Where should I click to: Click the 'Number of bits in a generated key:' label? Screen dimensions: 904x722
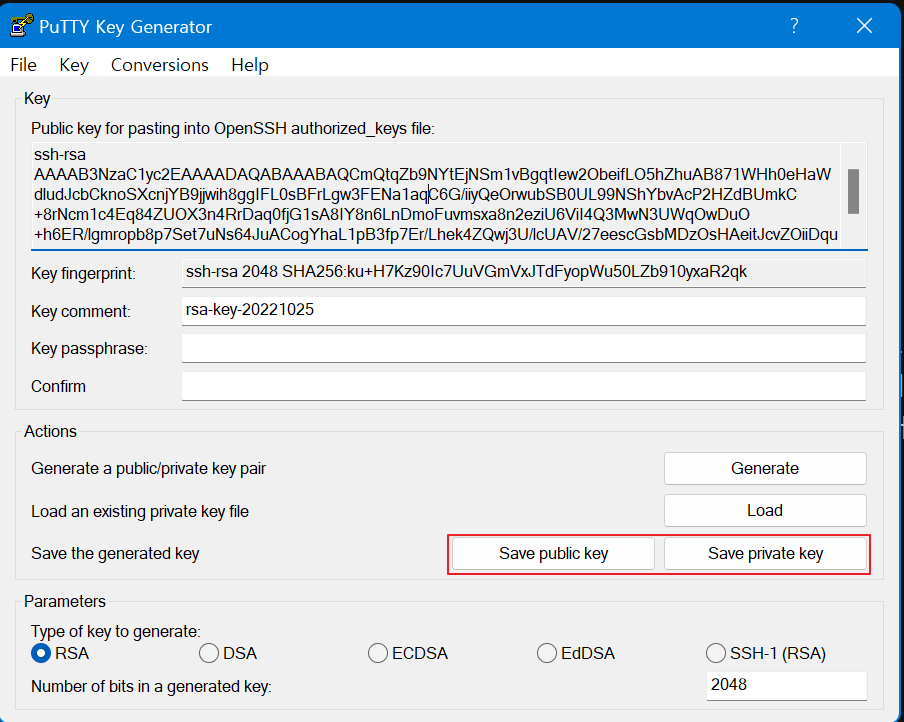(151, 686)
